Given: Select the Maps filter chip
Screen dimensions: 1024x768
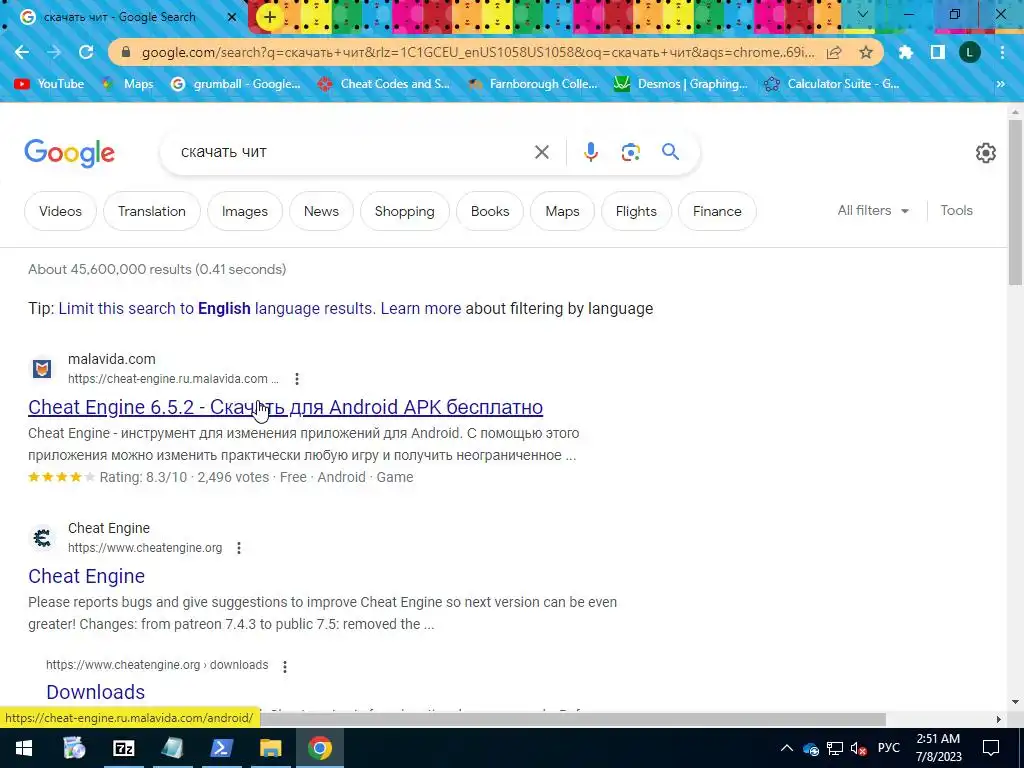Looking at the screenshot, I should point(562,211).
